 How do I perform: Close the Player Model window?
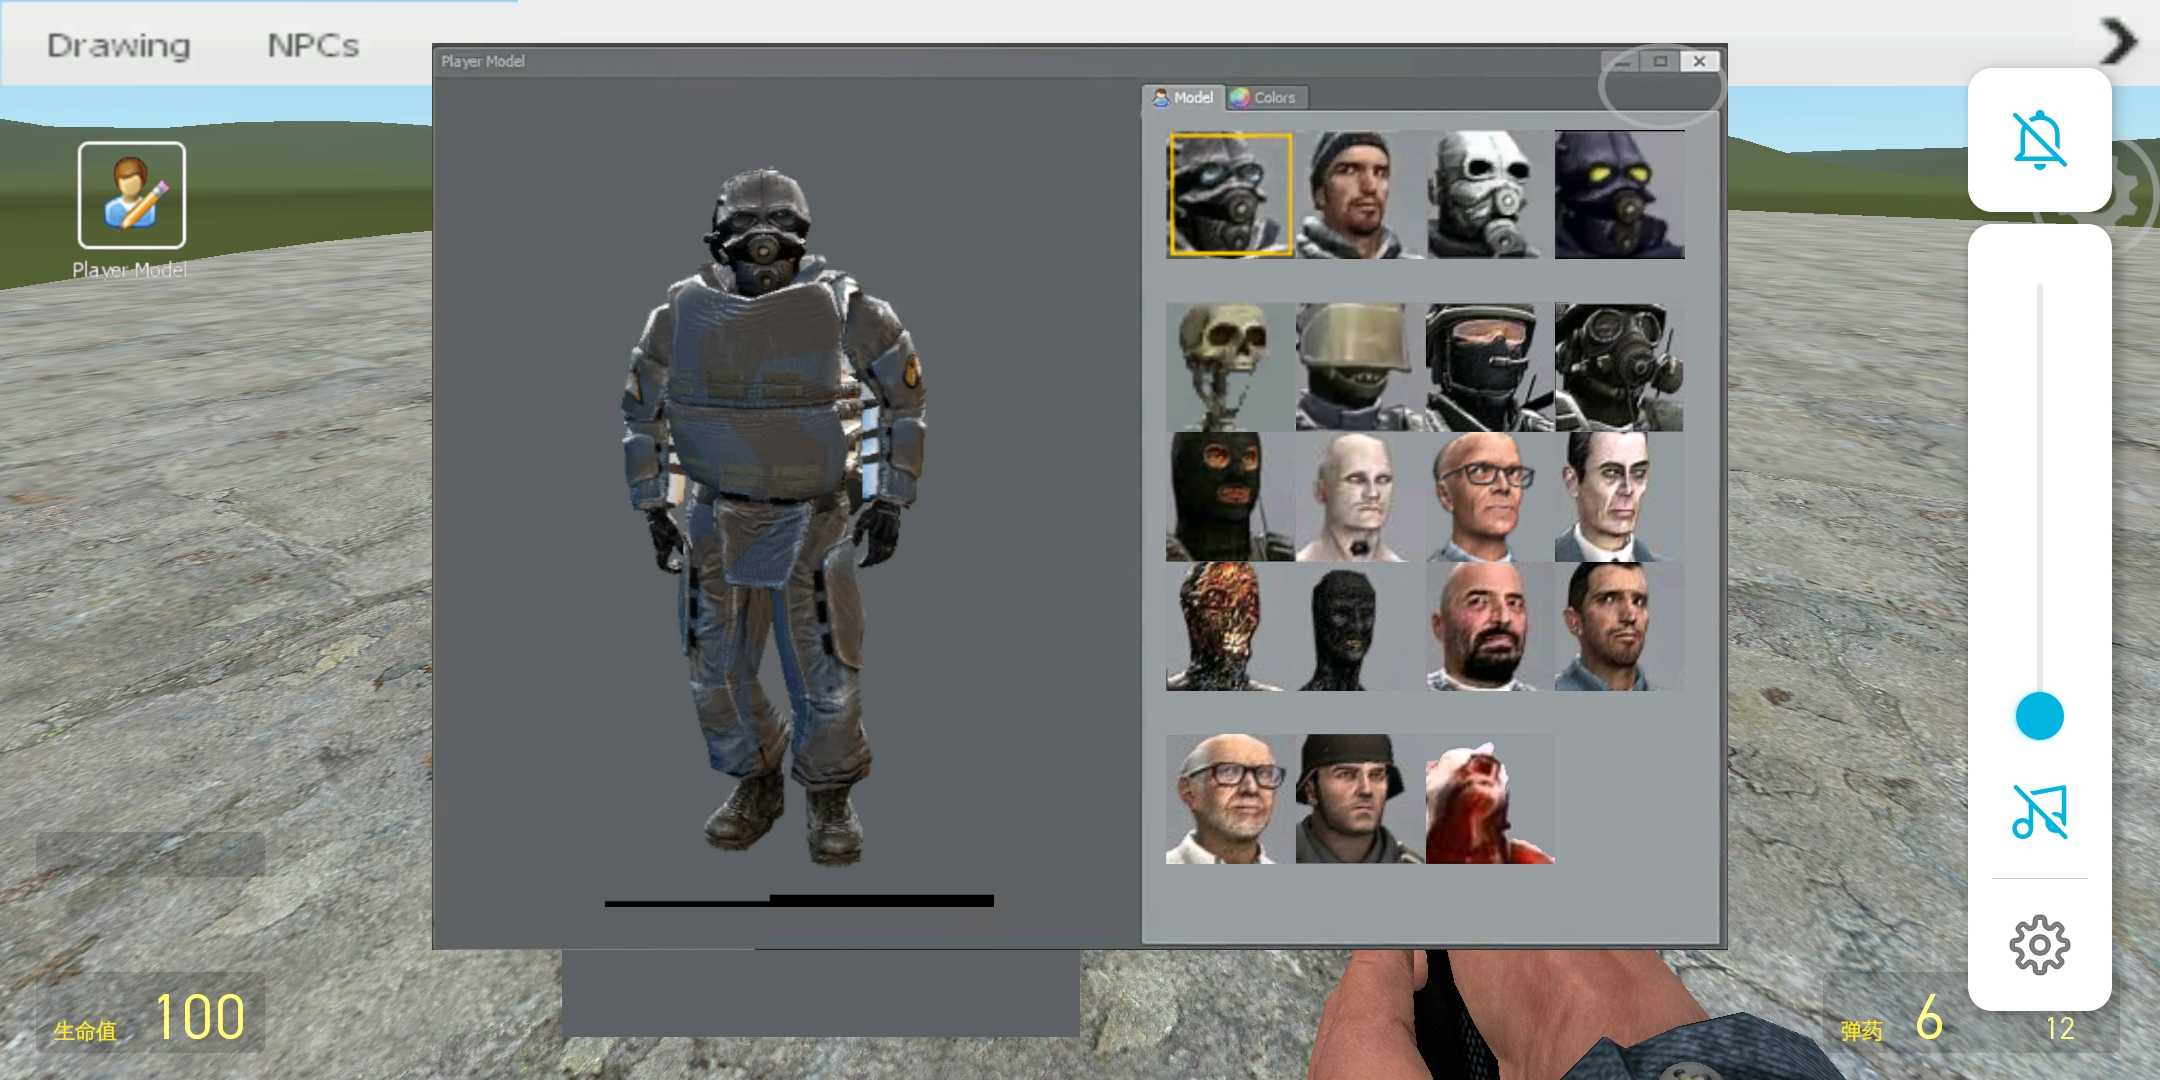[1699, 61]
